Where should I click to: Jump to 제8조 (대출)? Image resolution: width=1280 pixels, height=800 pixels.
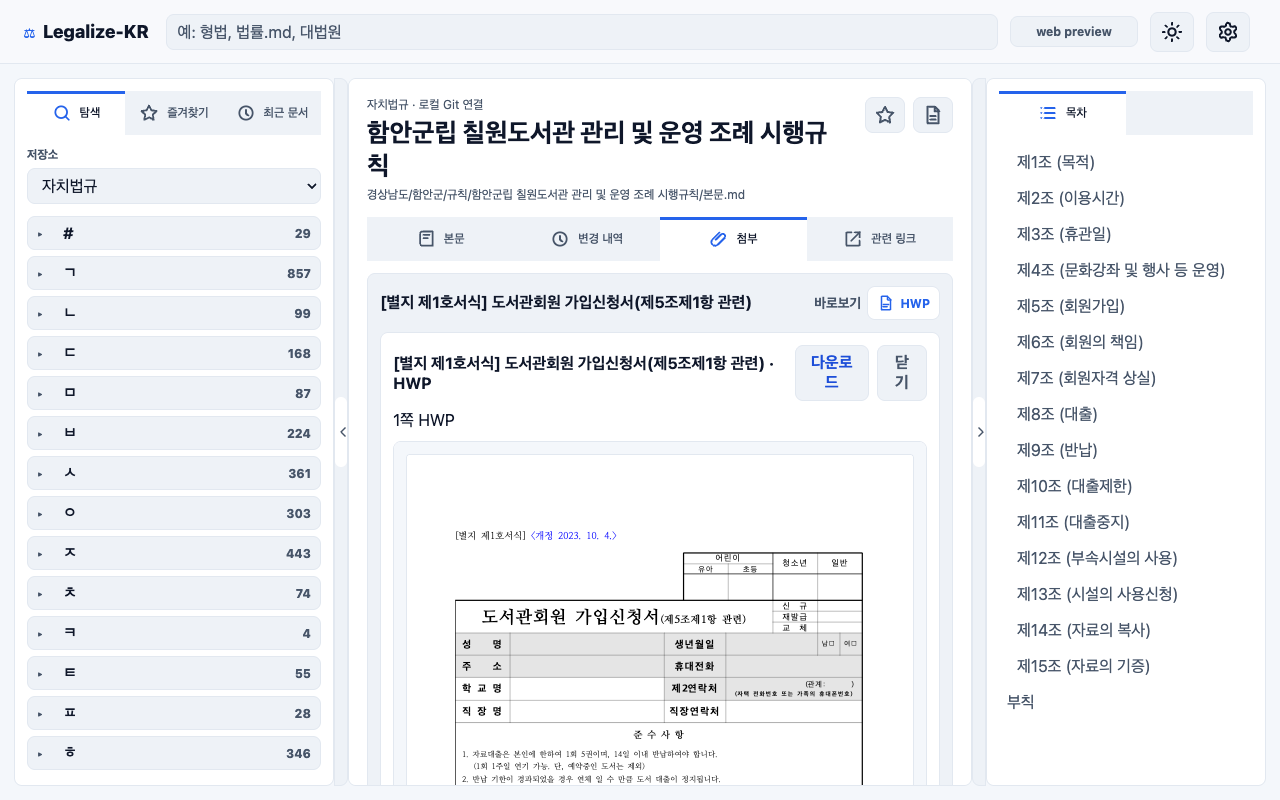[x=1056, y=414]
